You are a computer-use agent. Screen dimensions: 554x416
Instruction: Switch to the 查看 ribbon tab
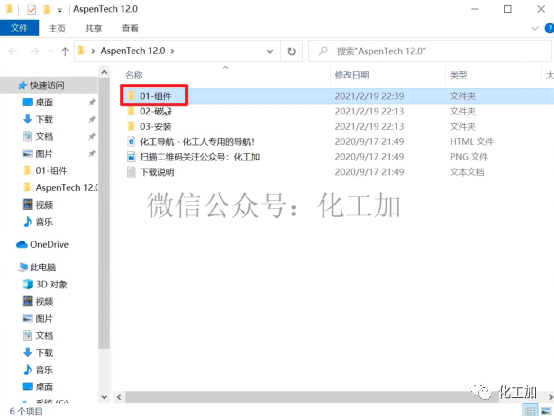(x=130, y=28)
